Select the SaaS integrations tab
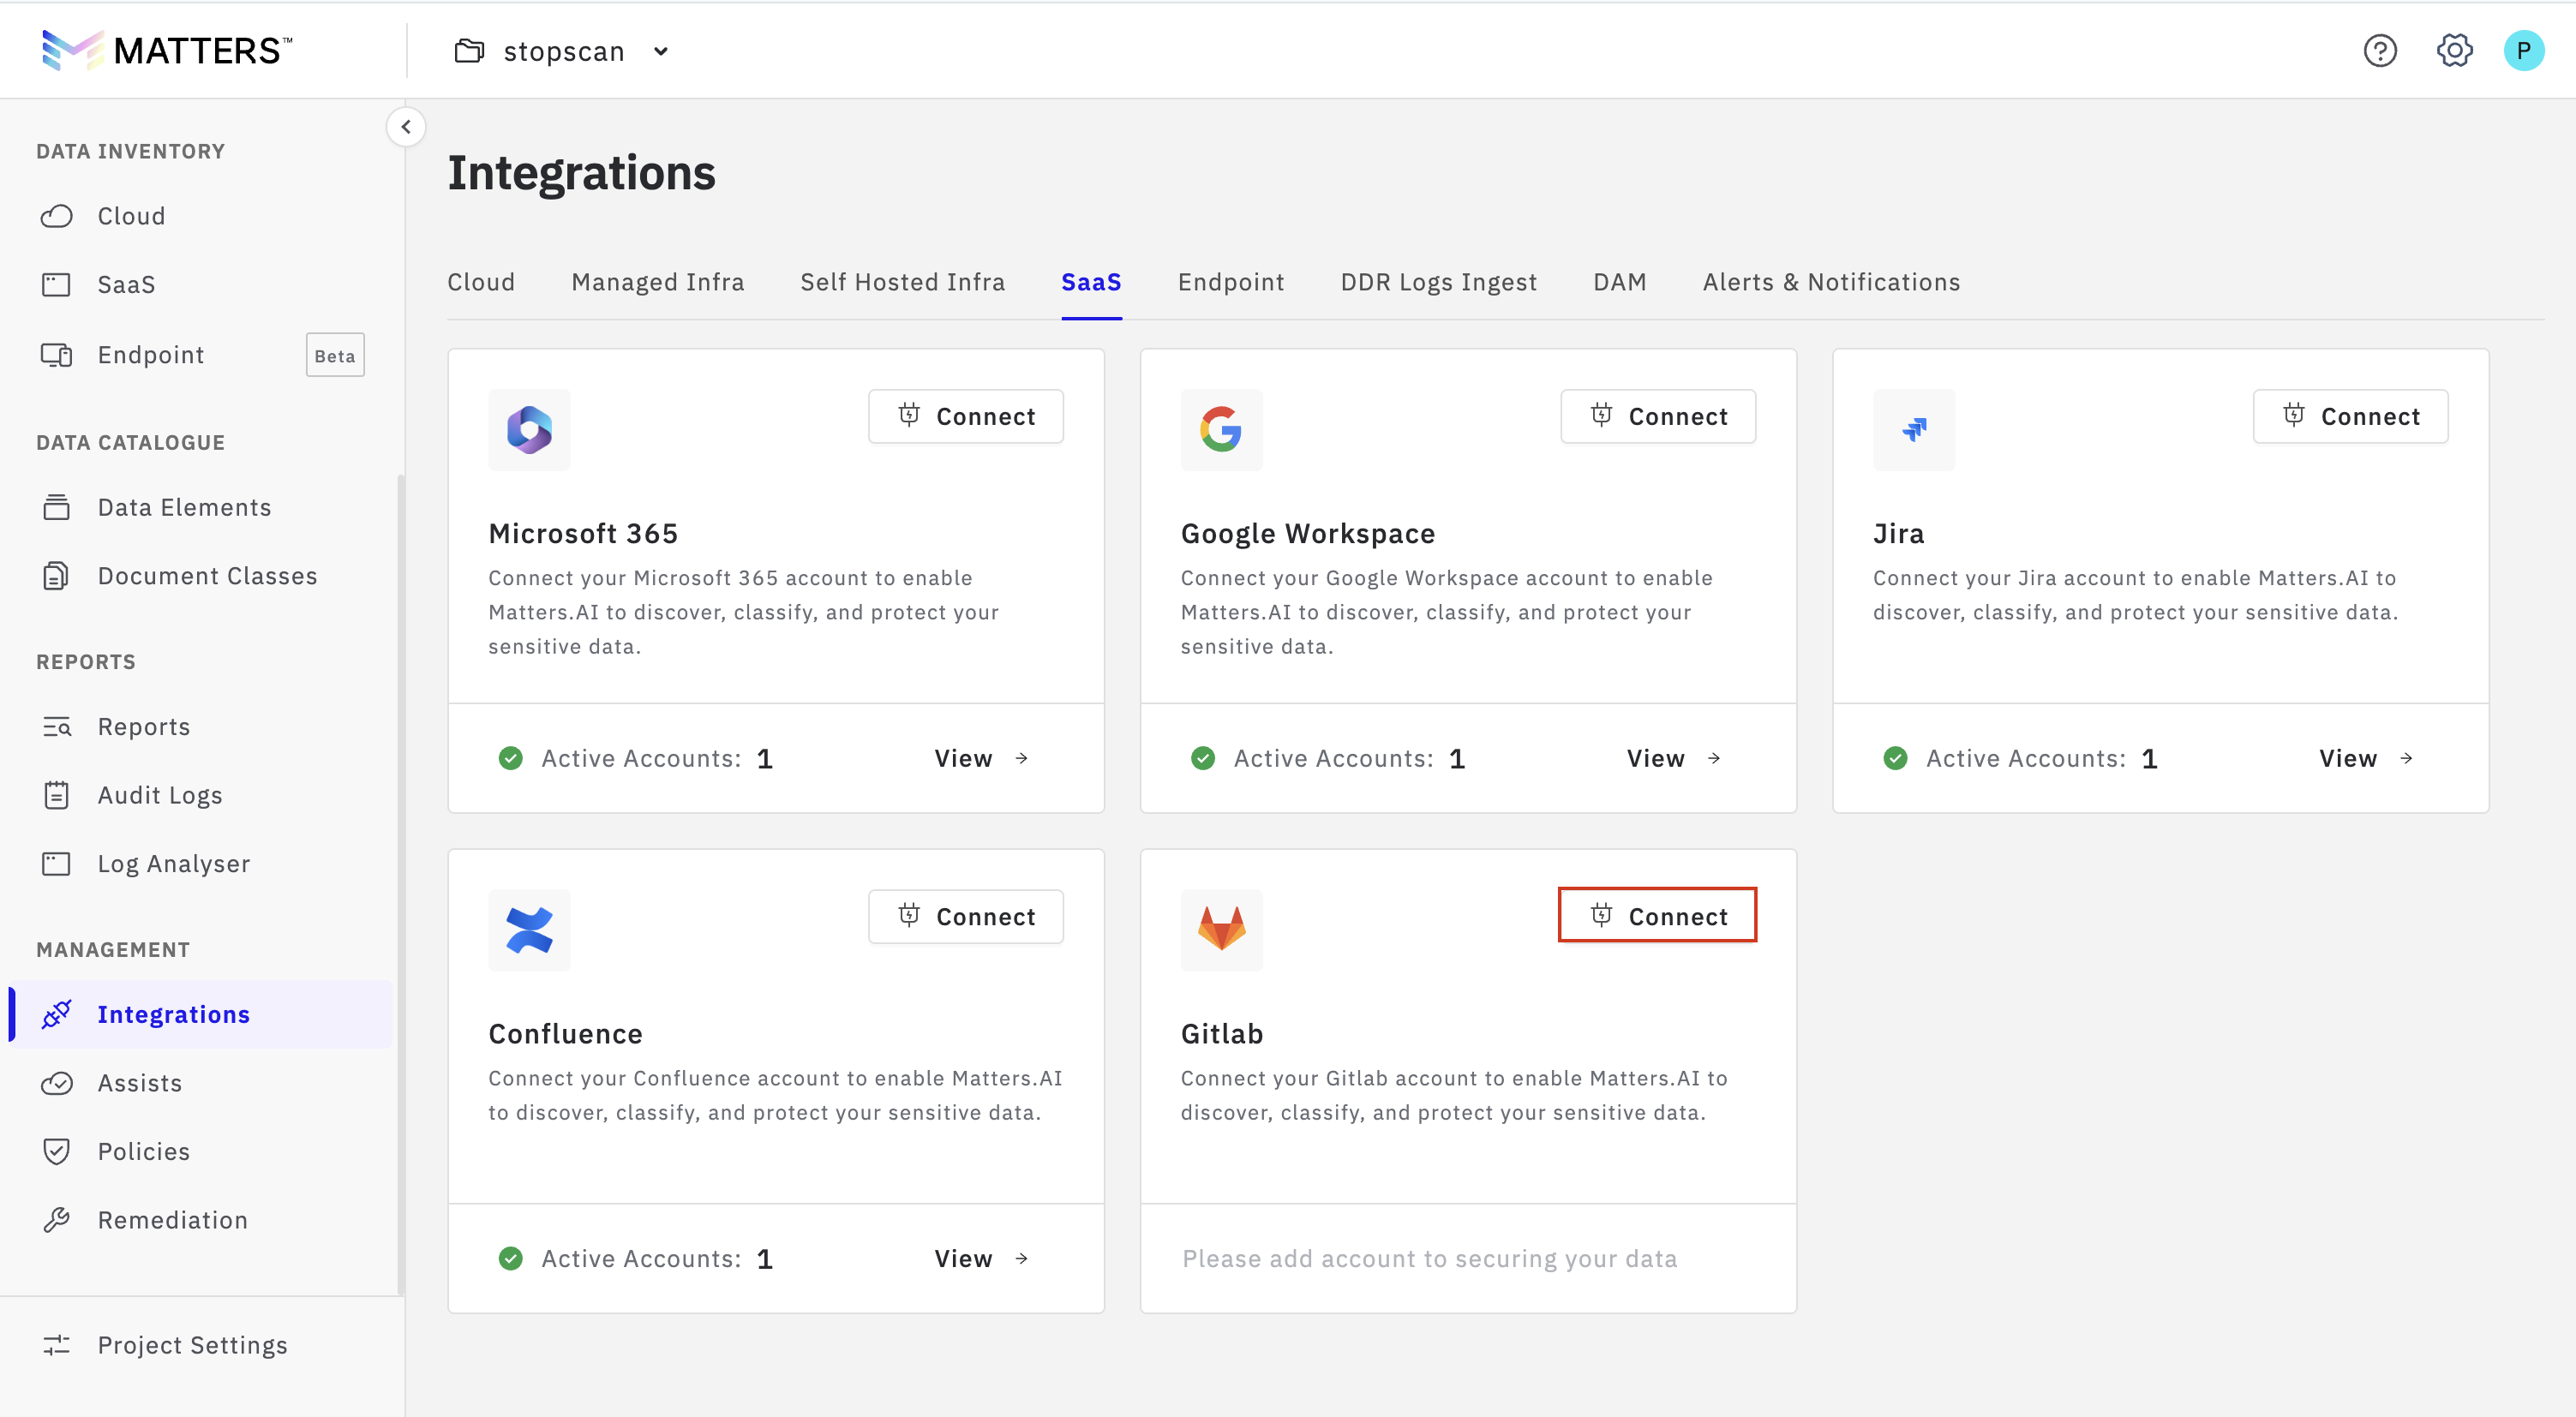Viewport: 2576px width, 1417px height. tap(1091, 282)
